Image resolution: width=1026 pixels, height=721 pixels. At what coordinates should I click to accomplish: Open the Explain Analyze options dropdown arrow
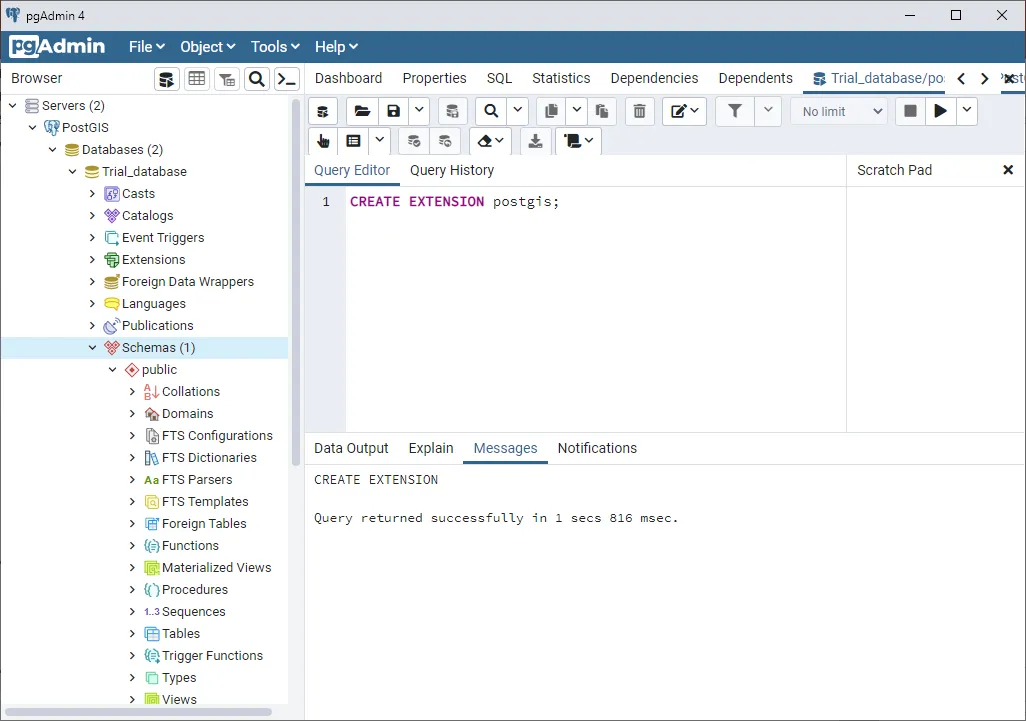point(380,141)
